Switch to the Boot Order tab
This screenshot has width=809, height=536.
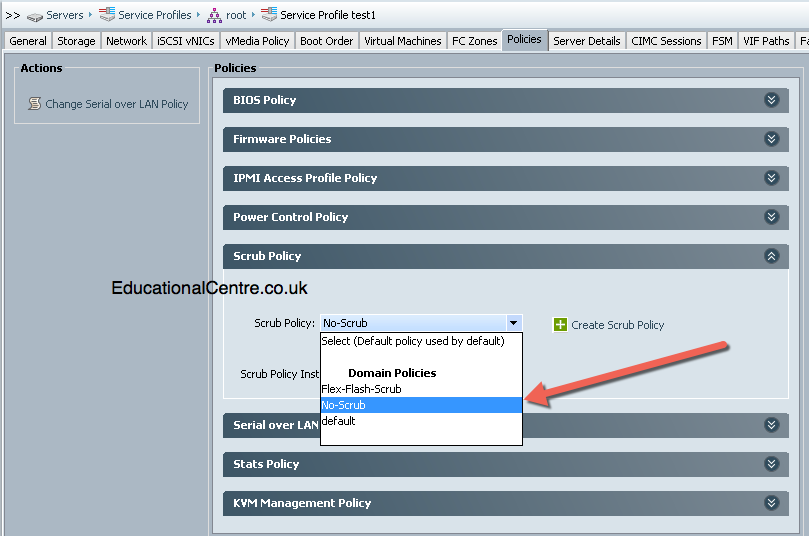pos(327,41)
